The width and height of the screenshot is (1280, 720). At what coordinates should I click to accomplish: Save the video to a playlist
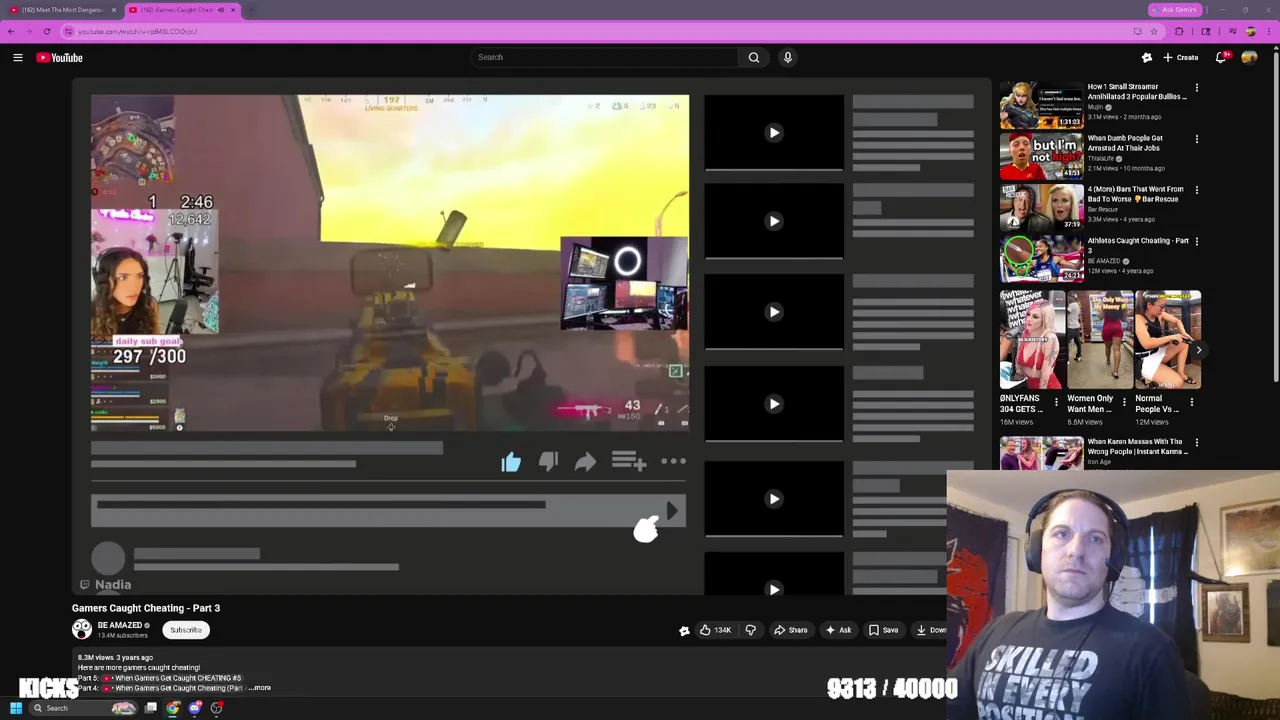pos(884,630)
